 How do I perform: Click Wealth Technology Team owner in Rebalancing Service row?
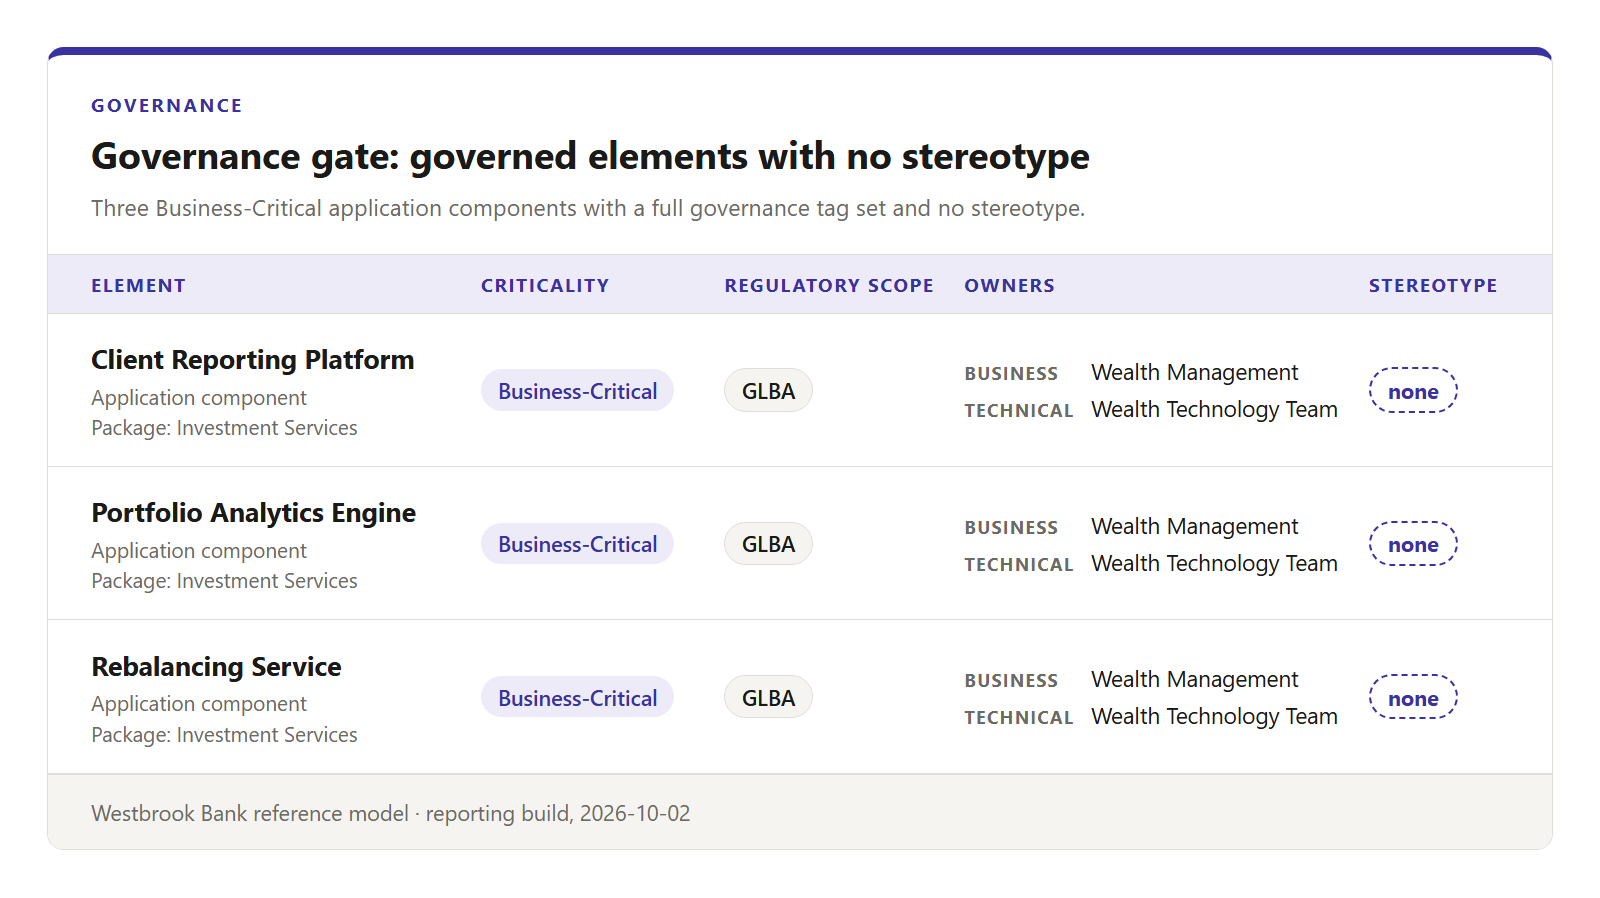pyautogui.click(x=1214, y=717)
